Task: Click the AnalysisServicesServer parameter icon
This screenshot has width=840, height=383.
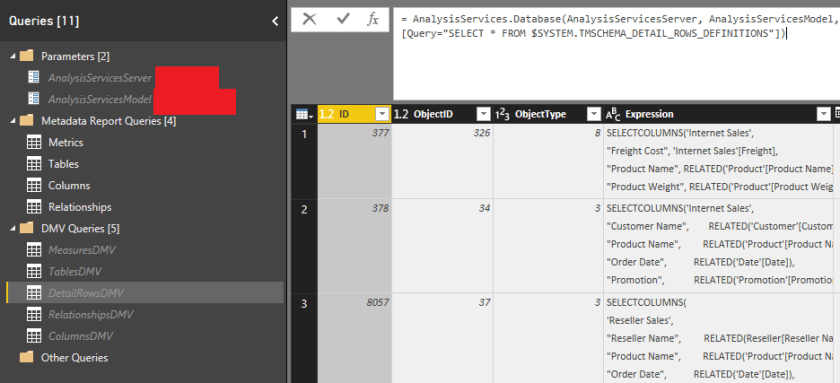Action: [34, 78]
